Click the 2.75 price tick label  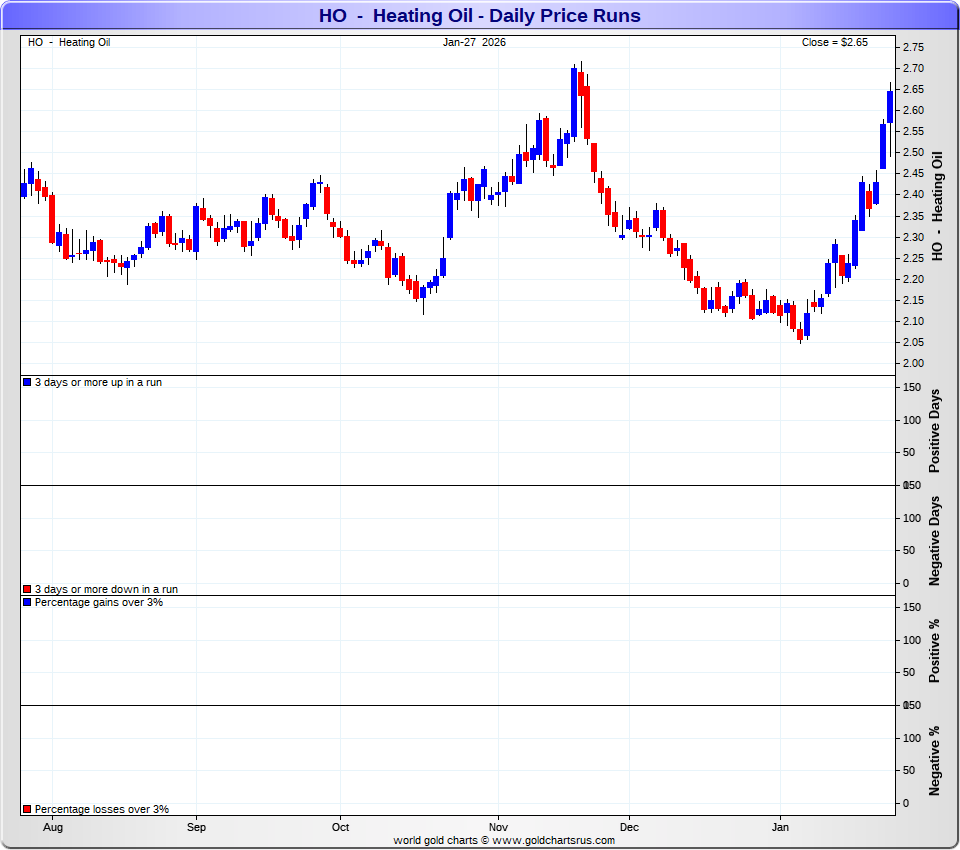pos(912,47)
